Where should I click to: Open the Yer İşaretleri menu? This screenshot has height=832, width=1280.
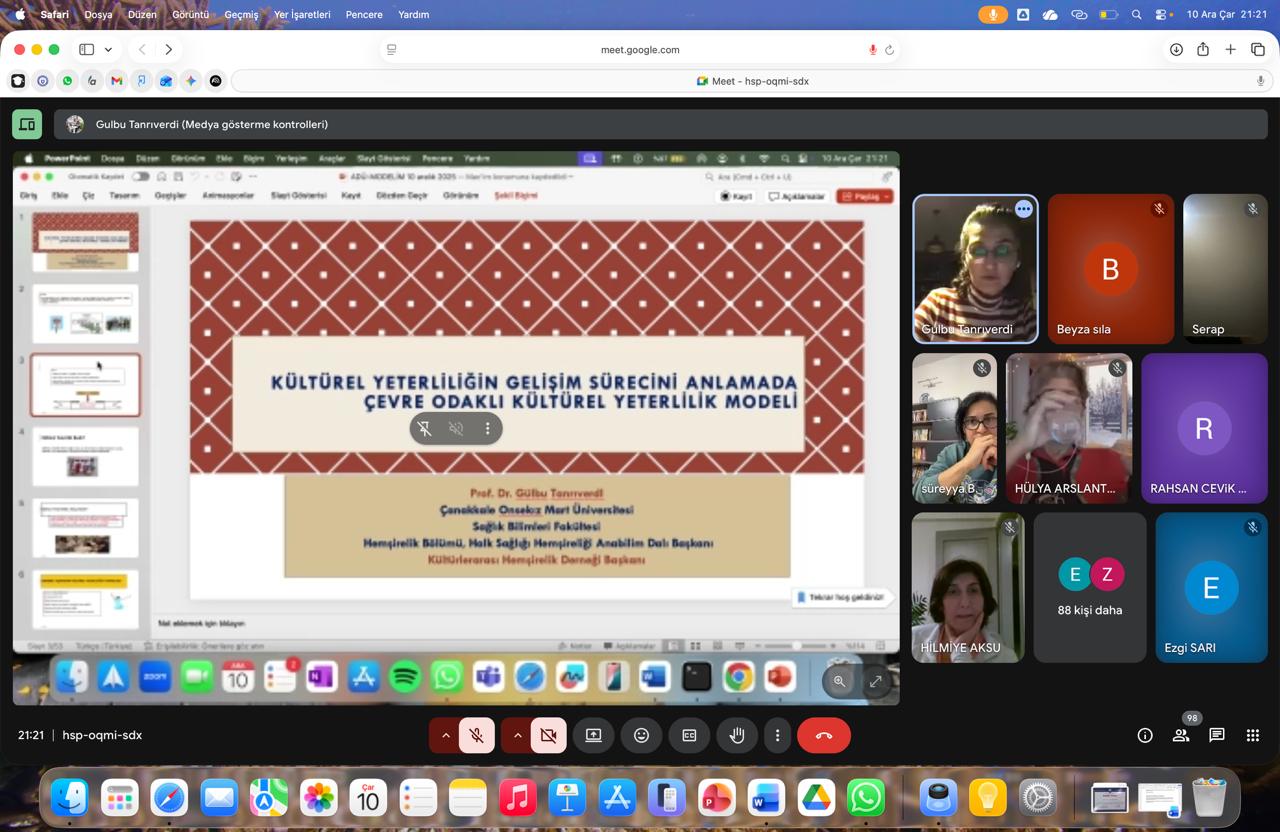click(302, 15)
